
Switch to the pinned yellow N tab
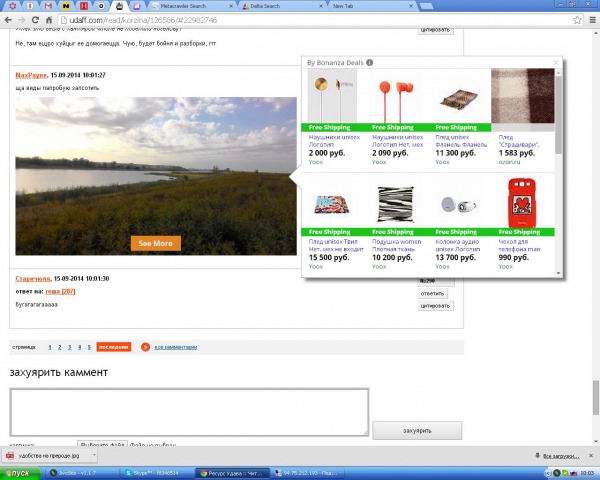click(66, 6)
